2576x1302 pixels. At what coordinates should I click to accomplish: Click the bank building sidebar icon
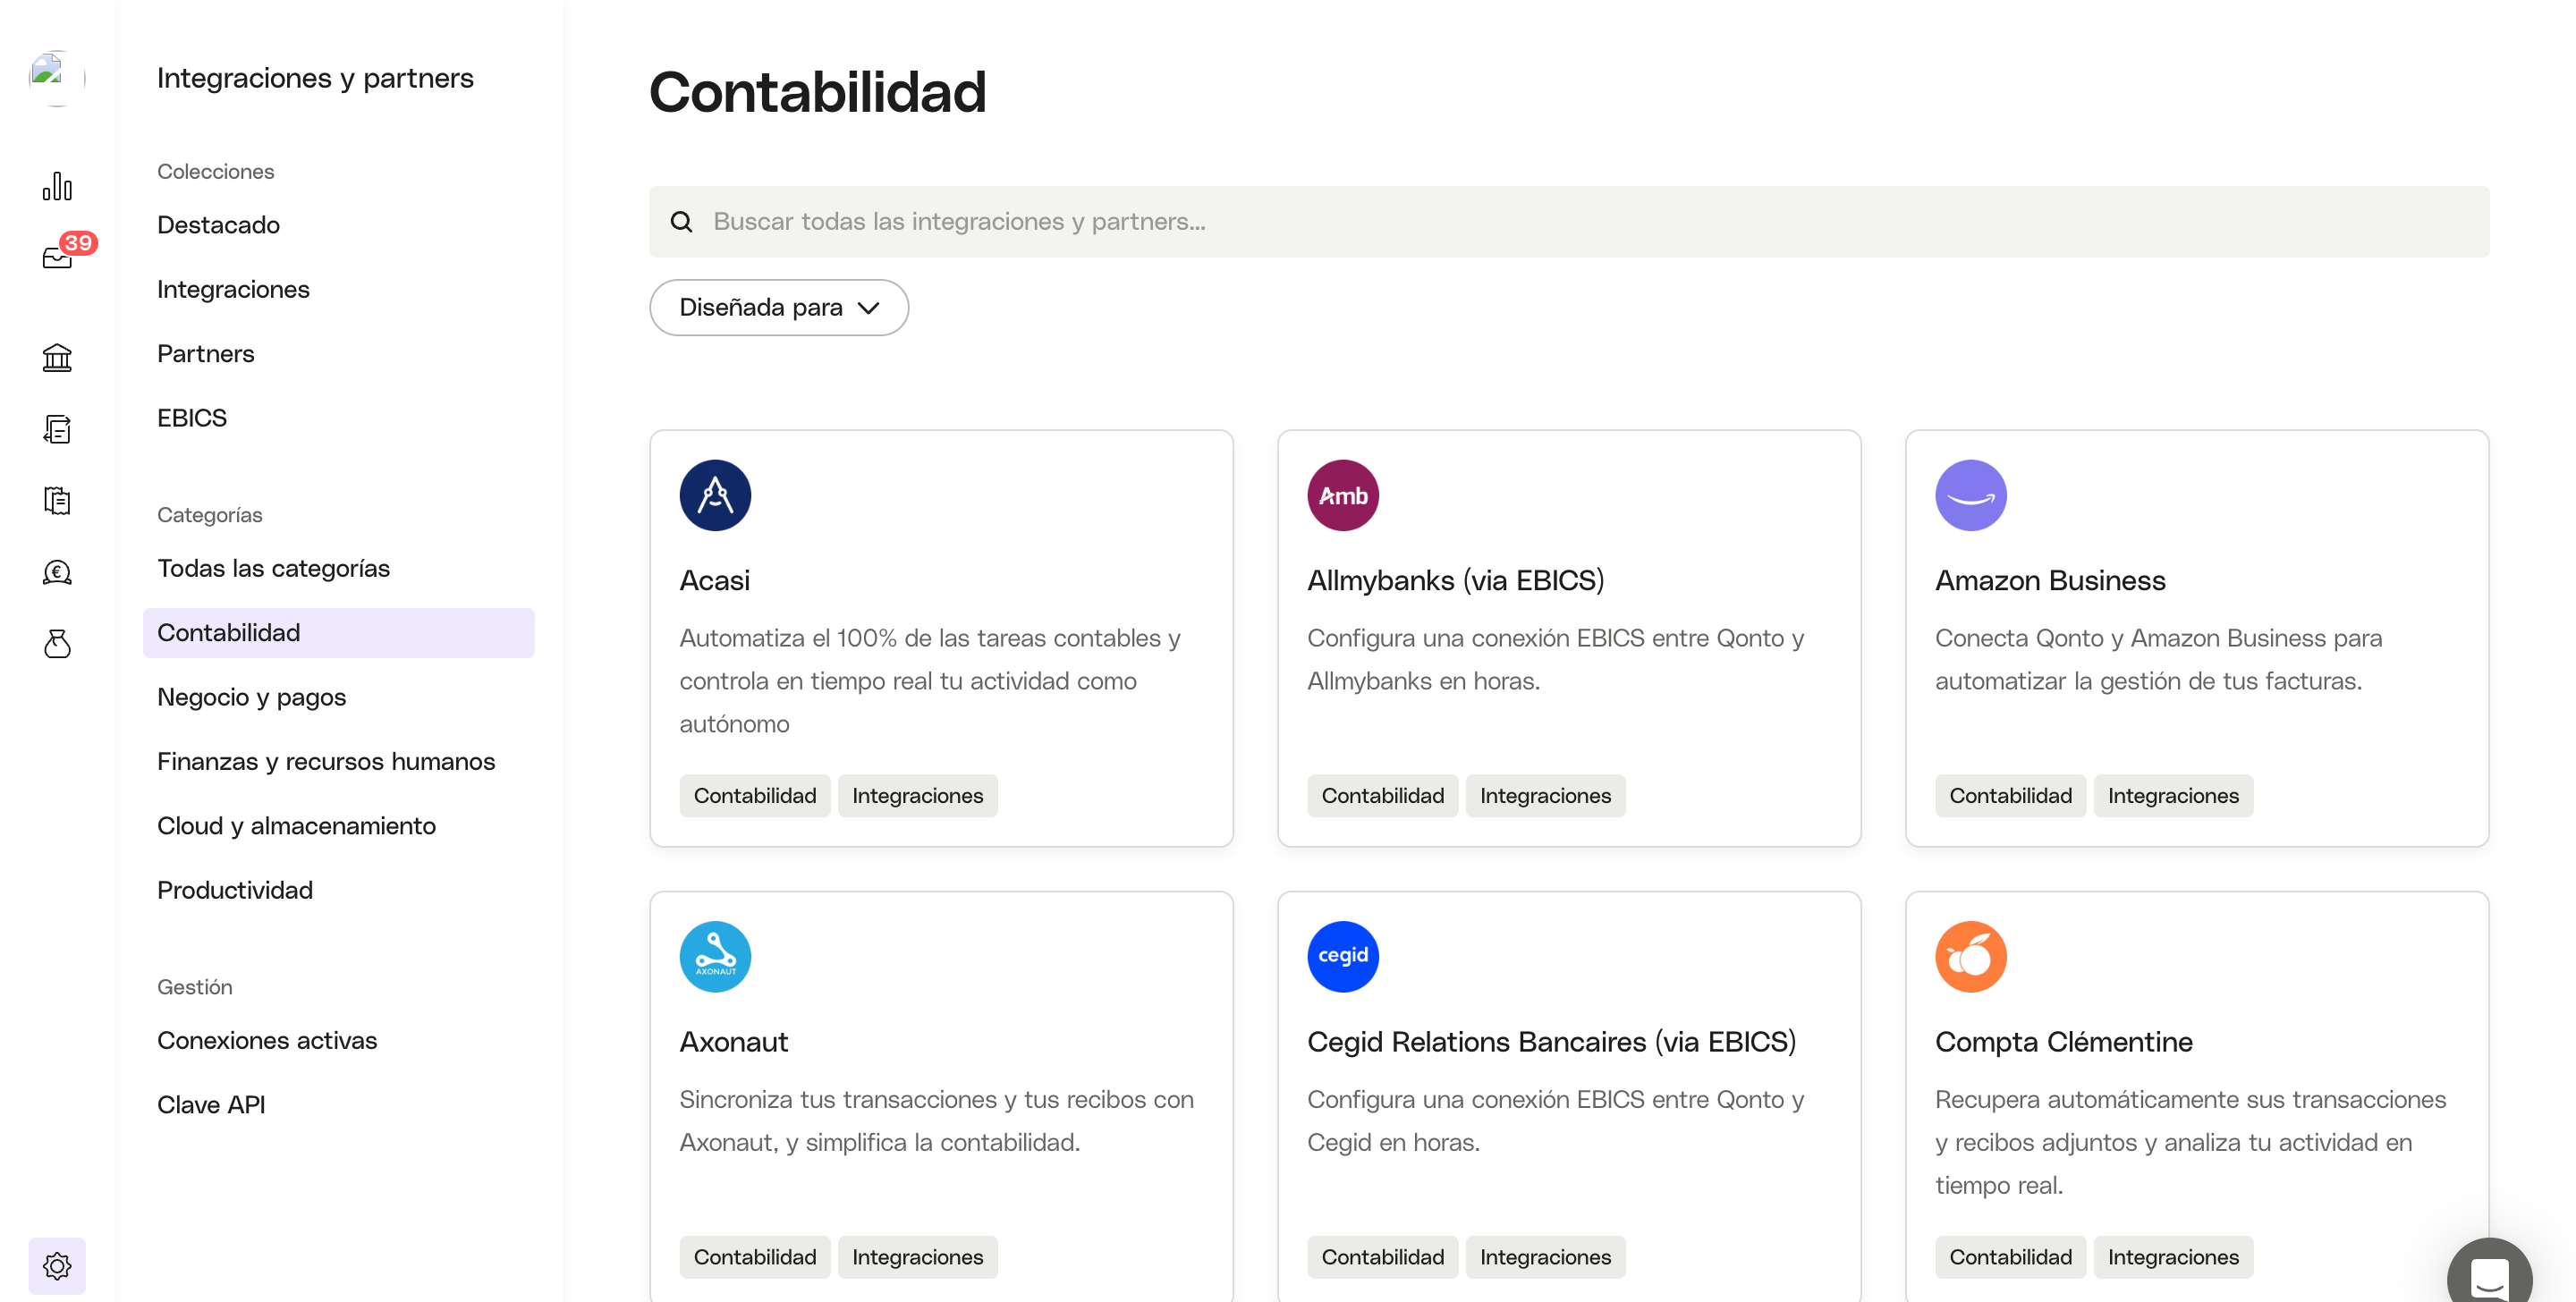pyautogui.click(x=57, y=358)
